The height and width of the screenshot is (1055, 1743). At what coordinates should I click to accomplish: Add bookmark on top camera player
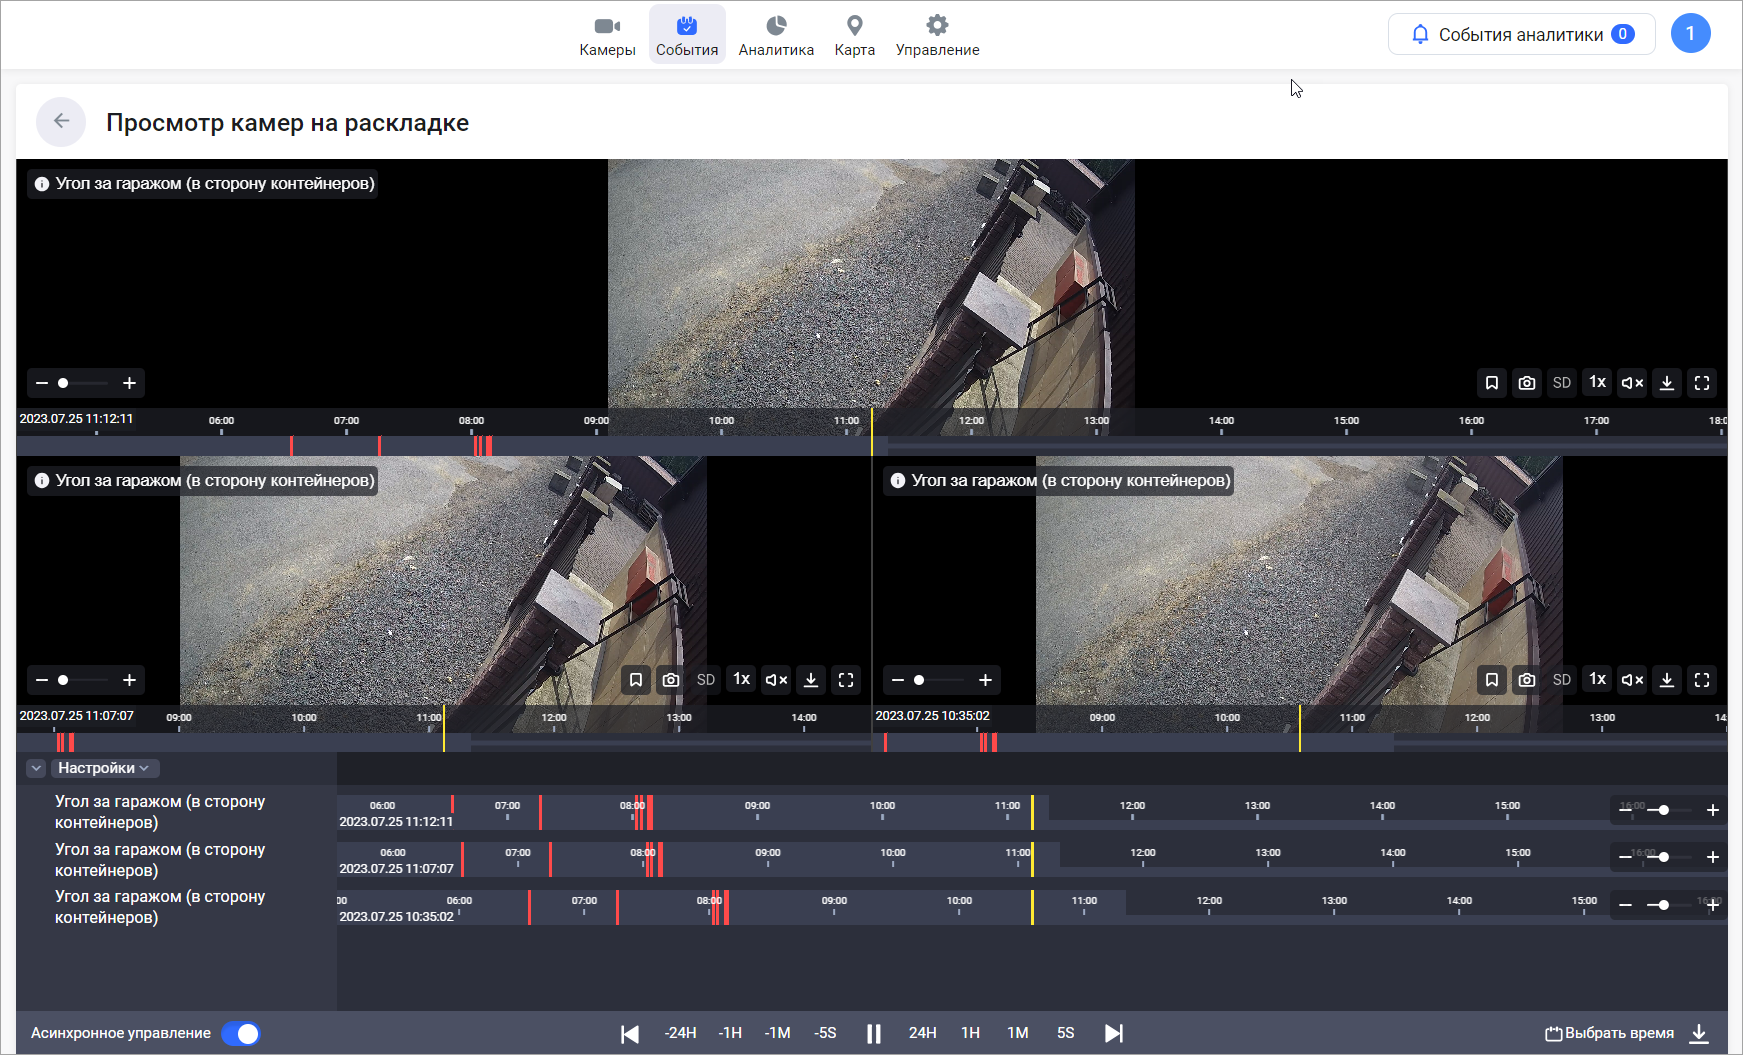[1491, 383]
